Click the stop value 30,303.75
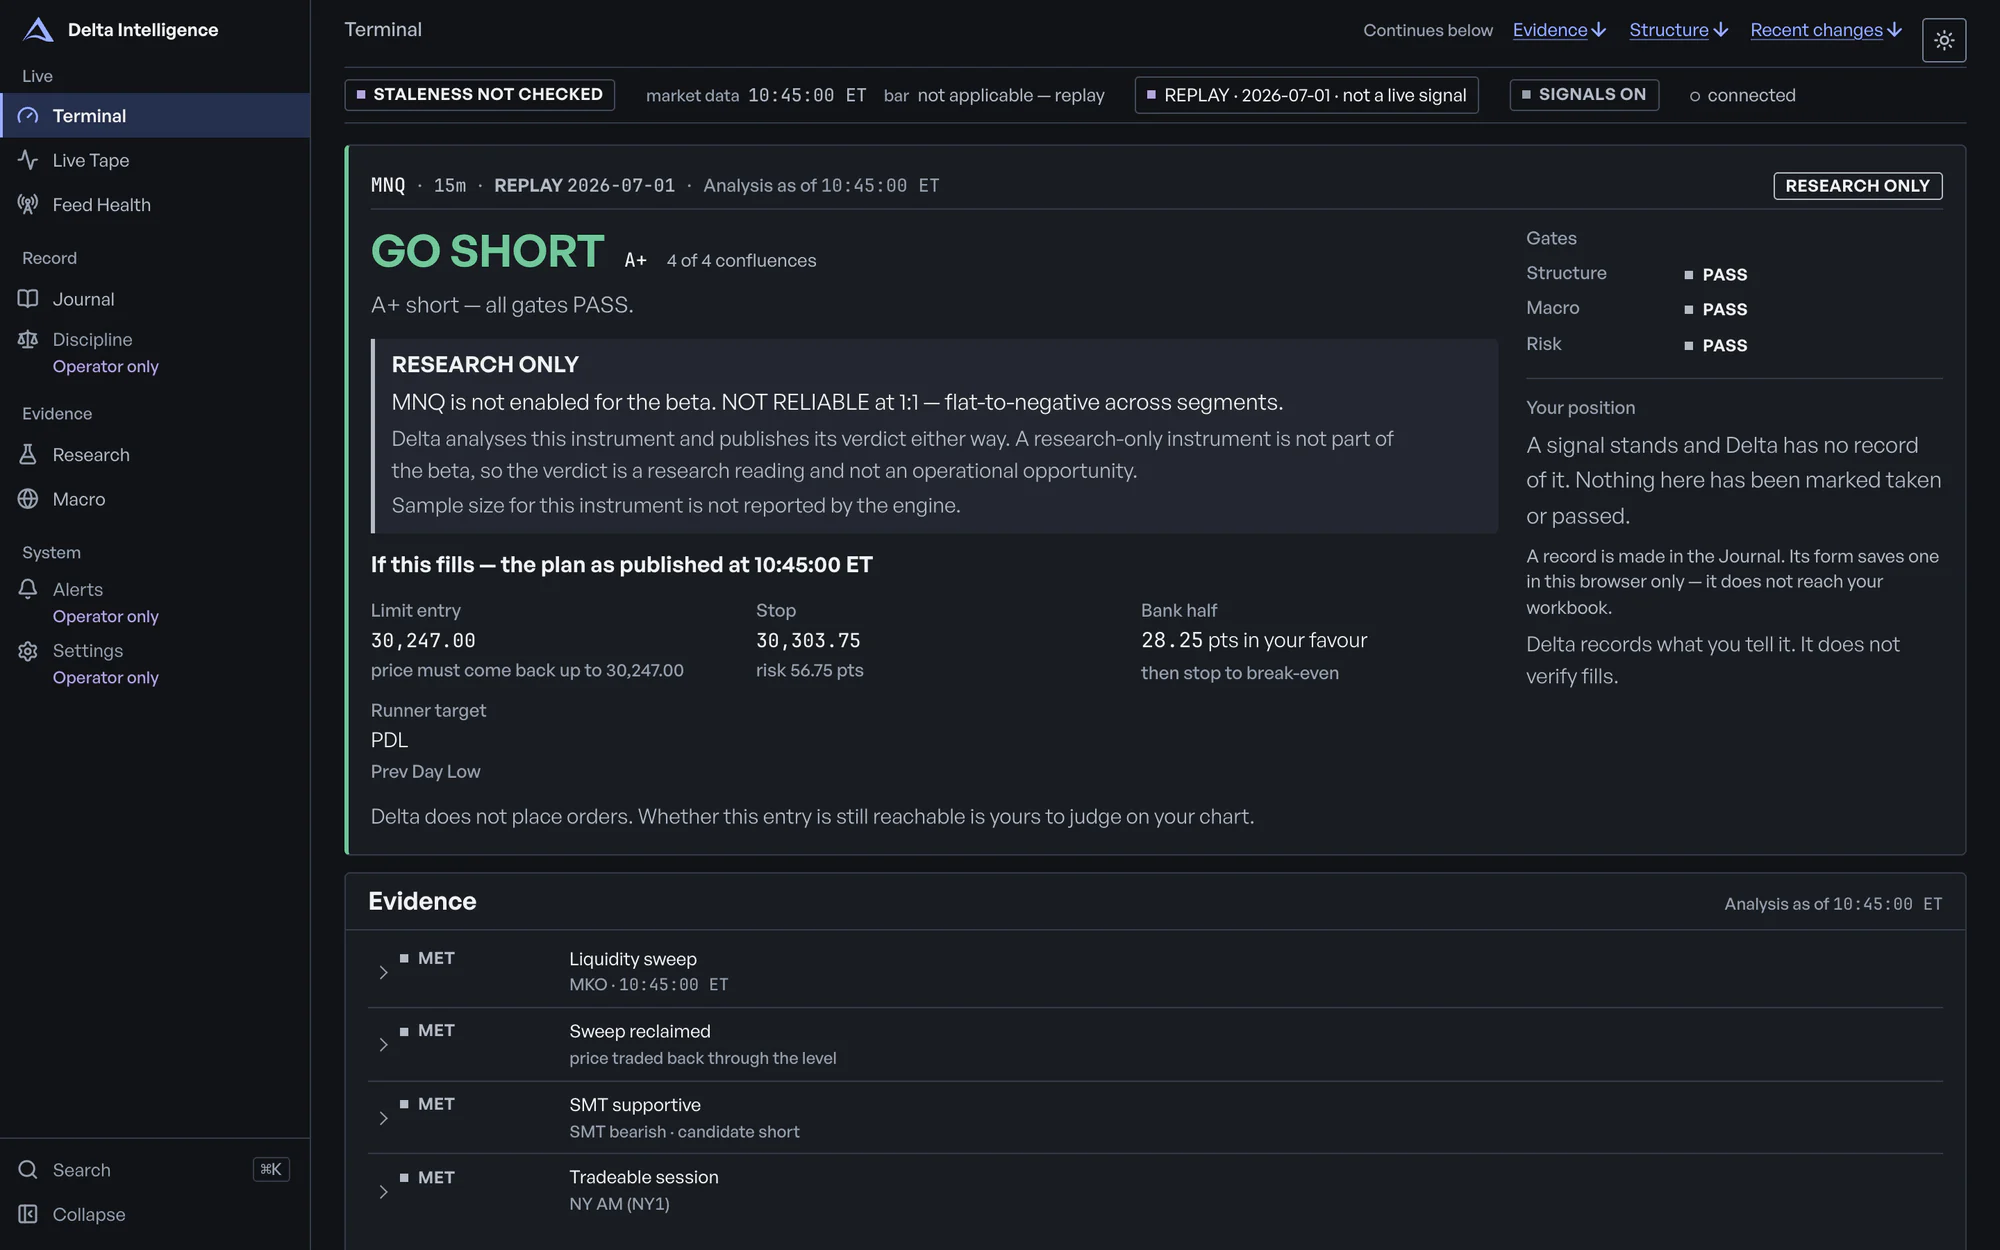 [x=808, y=640]
